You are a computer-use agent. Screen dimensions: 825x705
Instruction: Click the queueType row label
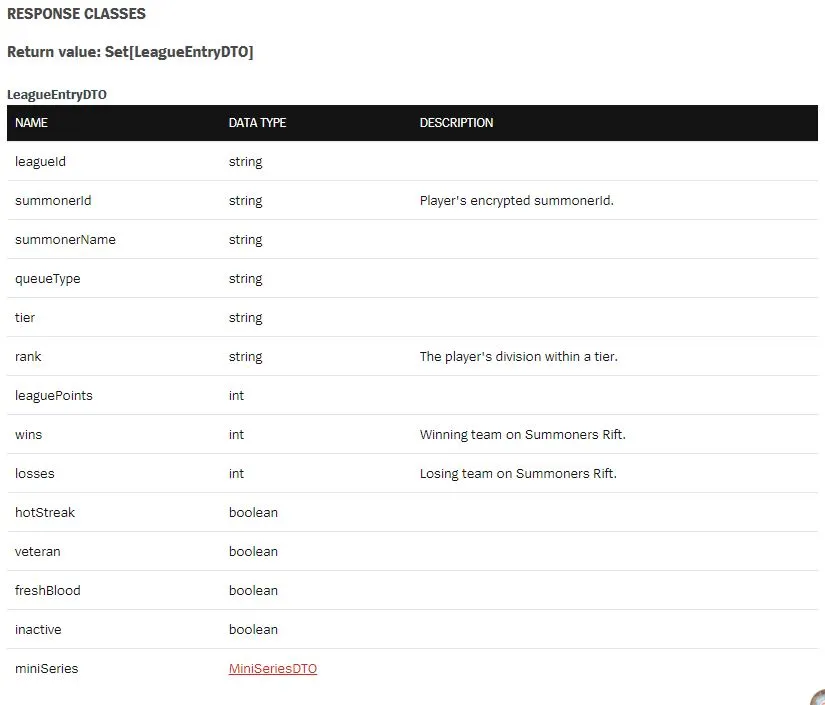[x=48, y=279]
